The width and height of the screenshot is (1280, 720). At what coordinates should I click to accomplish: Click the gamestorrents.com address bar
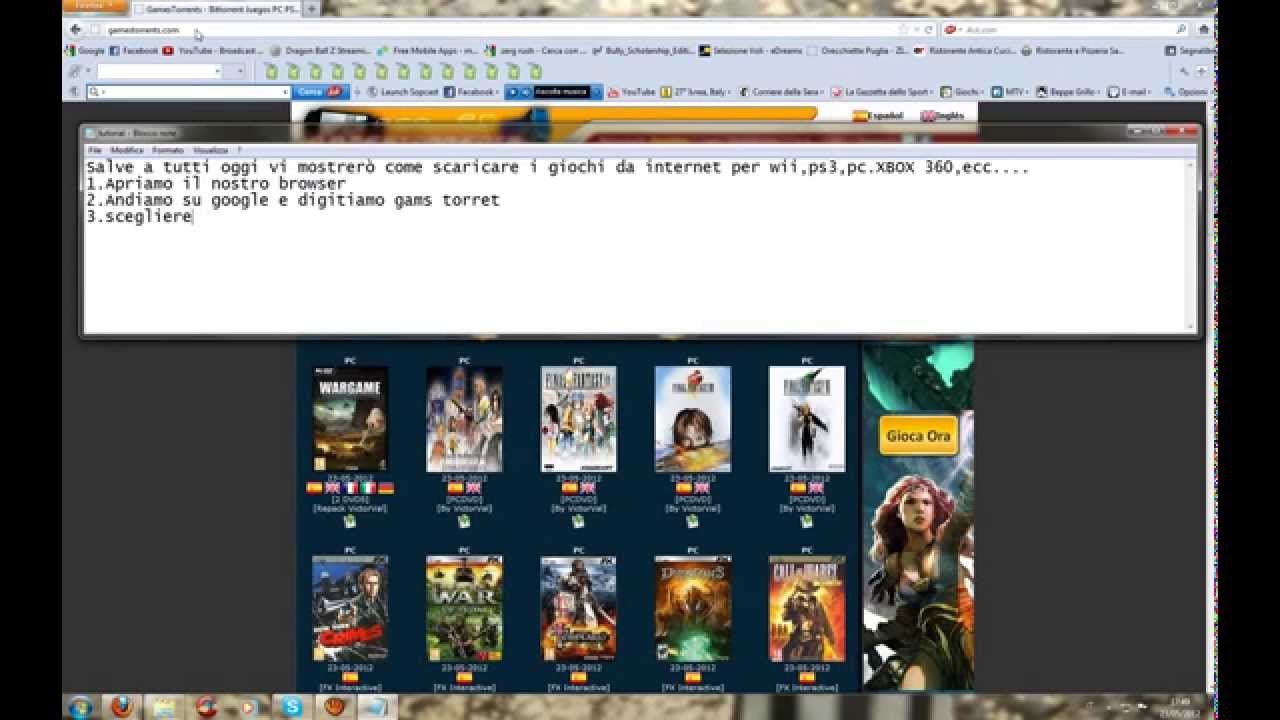tap(490, 30)
